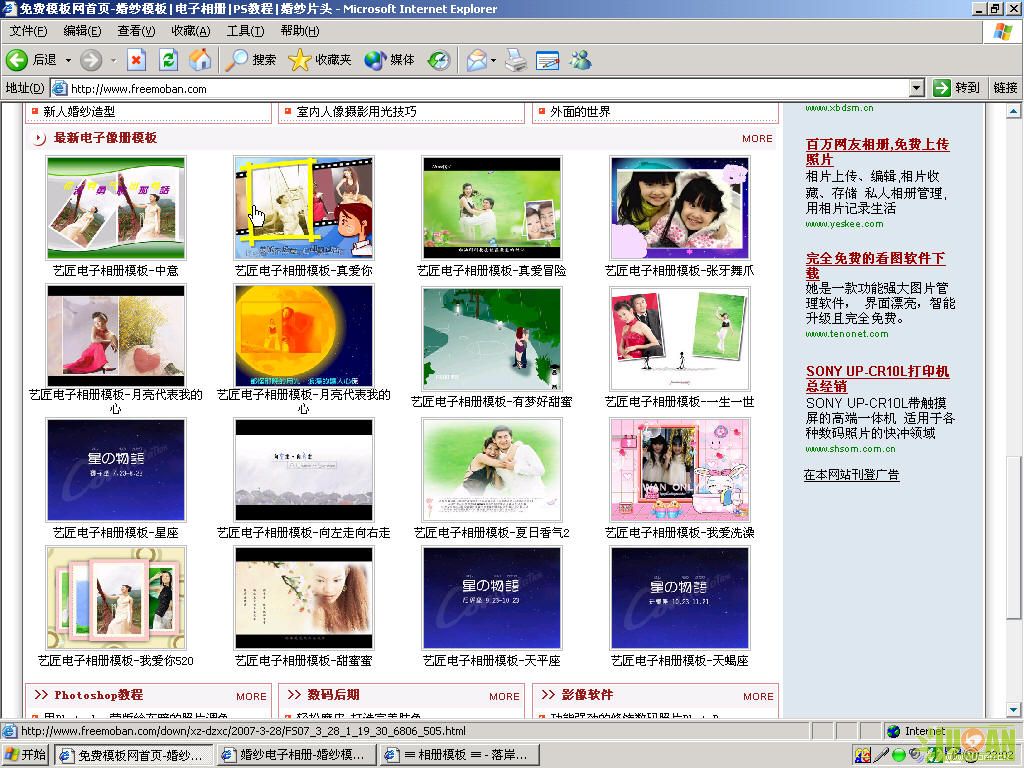The image size is (1024, 768).
Task: Click the 在本网站刊登广告 link
Action: point(852,475)
